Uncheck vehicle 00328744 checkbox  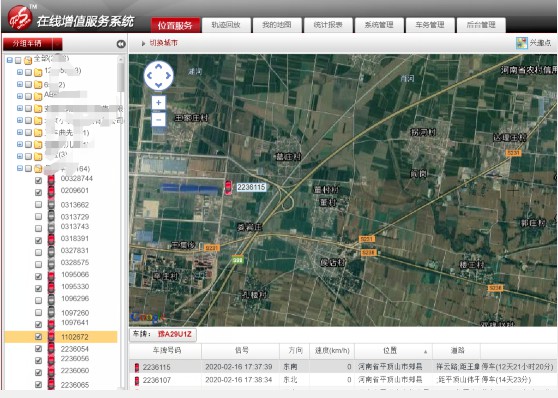[38, 180]
